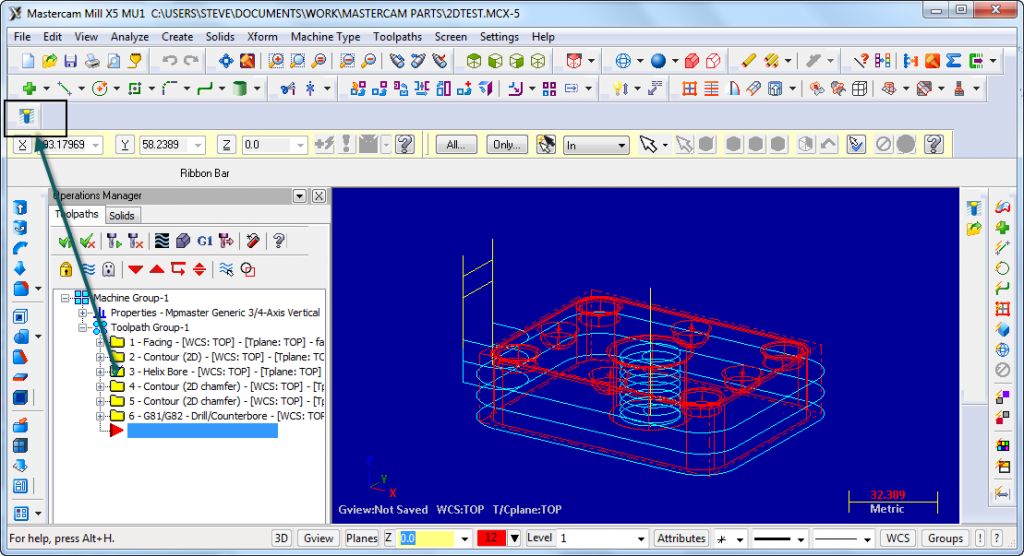1024x556 pixels.
Task: Open the Xform menu
Action: (262, 37)
